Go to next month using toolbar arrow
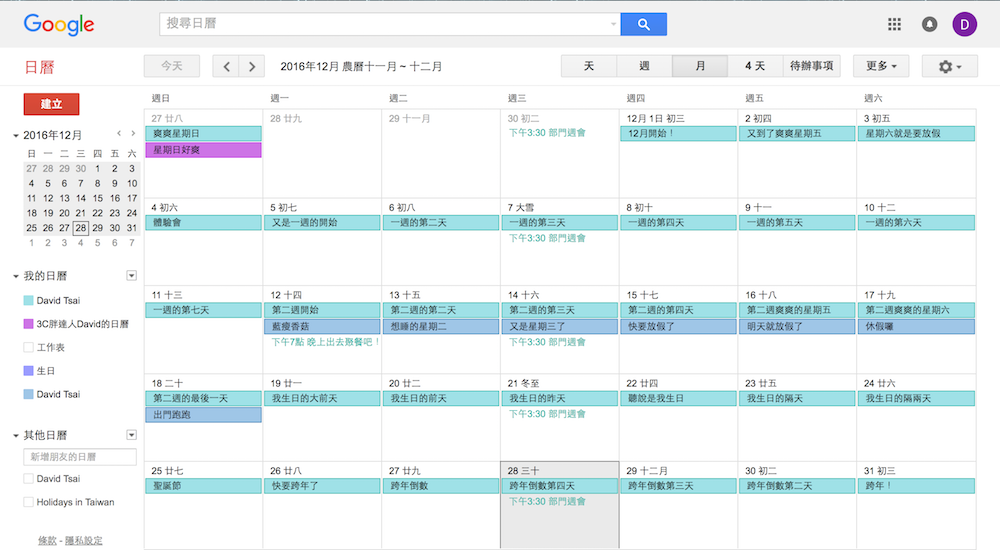 click(x=252, y=66)
